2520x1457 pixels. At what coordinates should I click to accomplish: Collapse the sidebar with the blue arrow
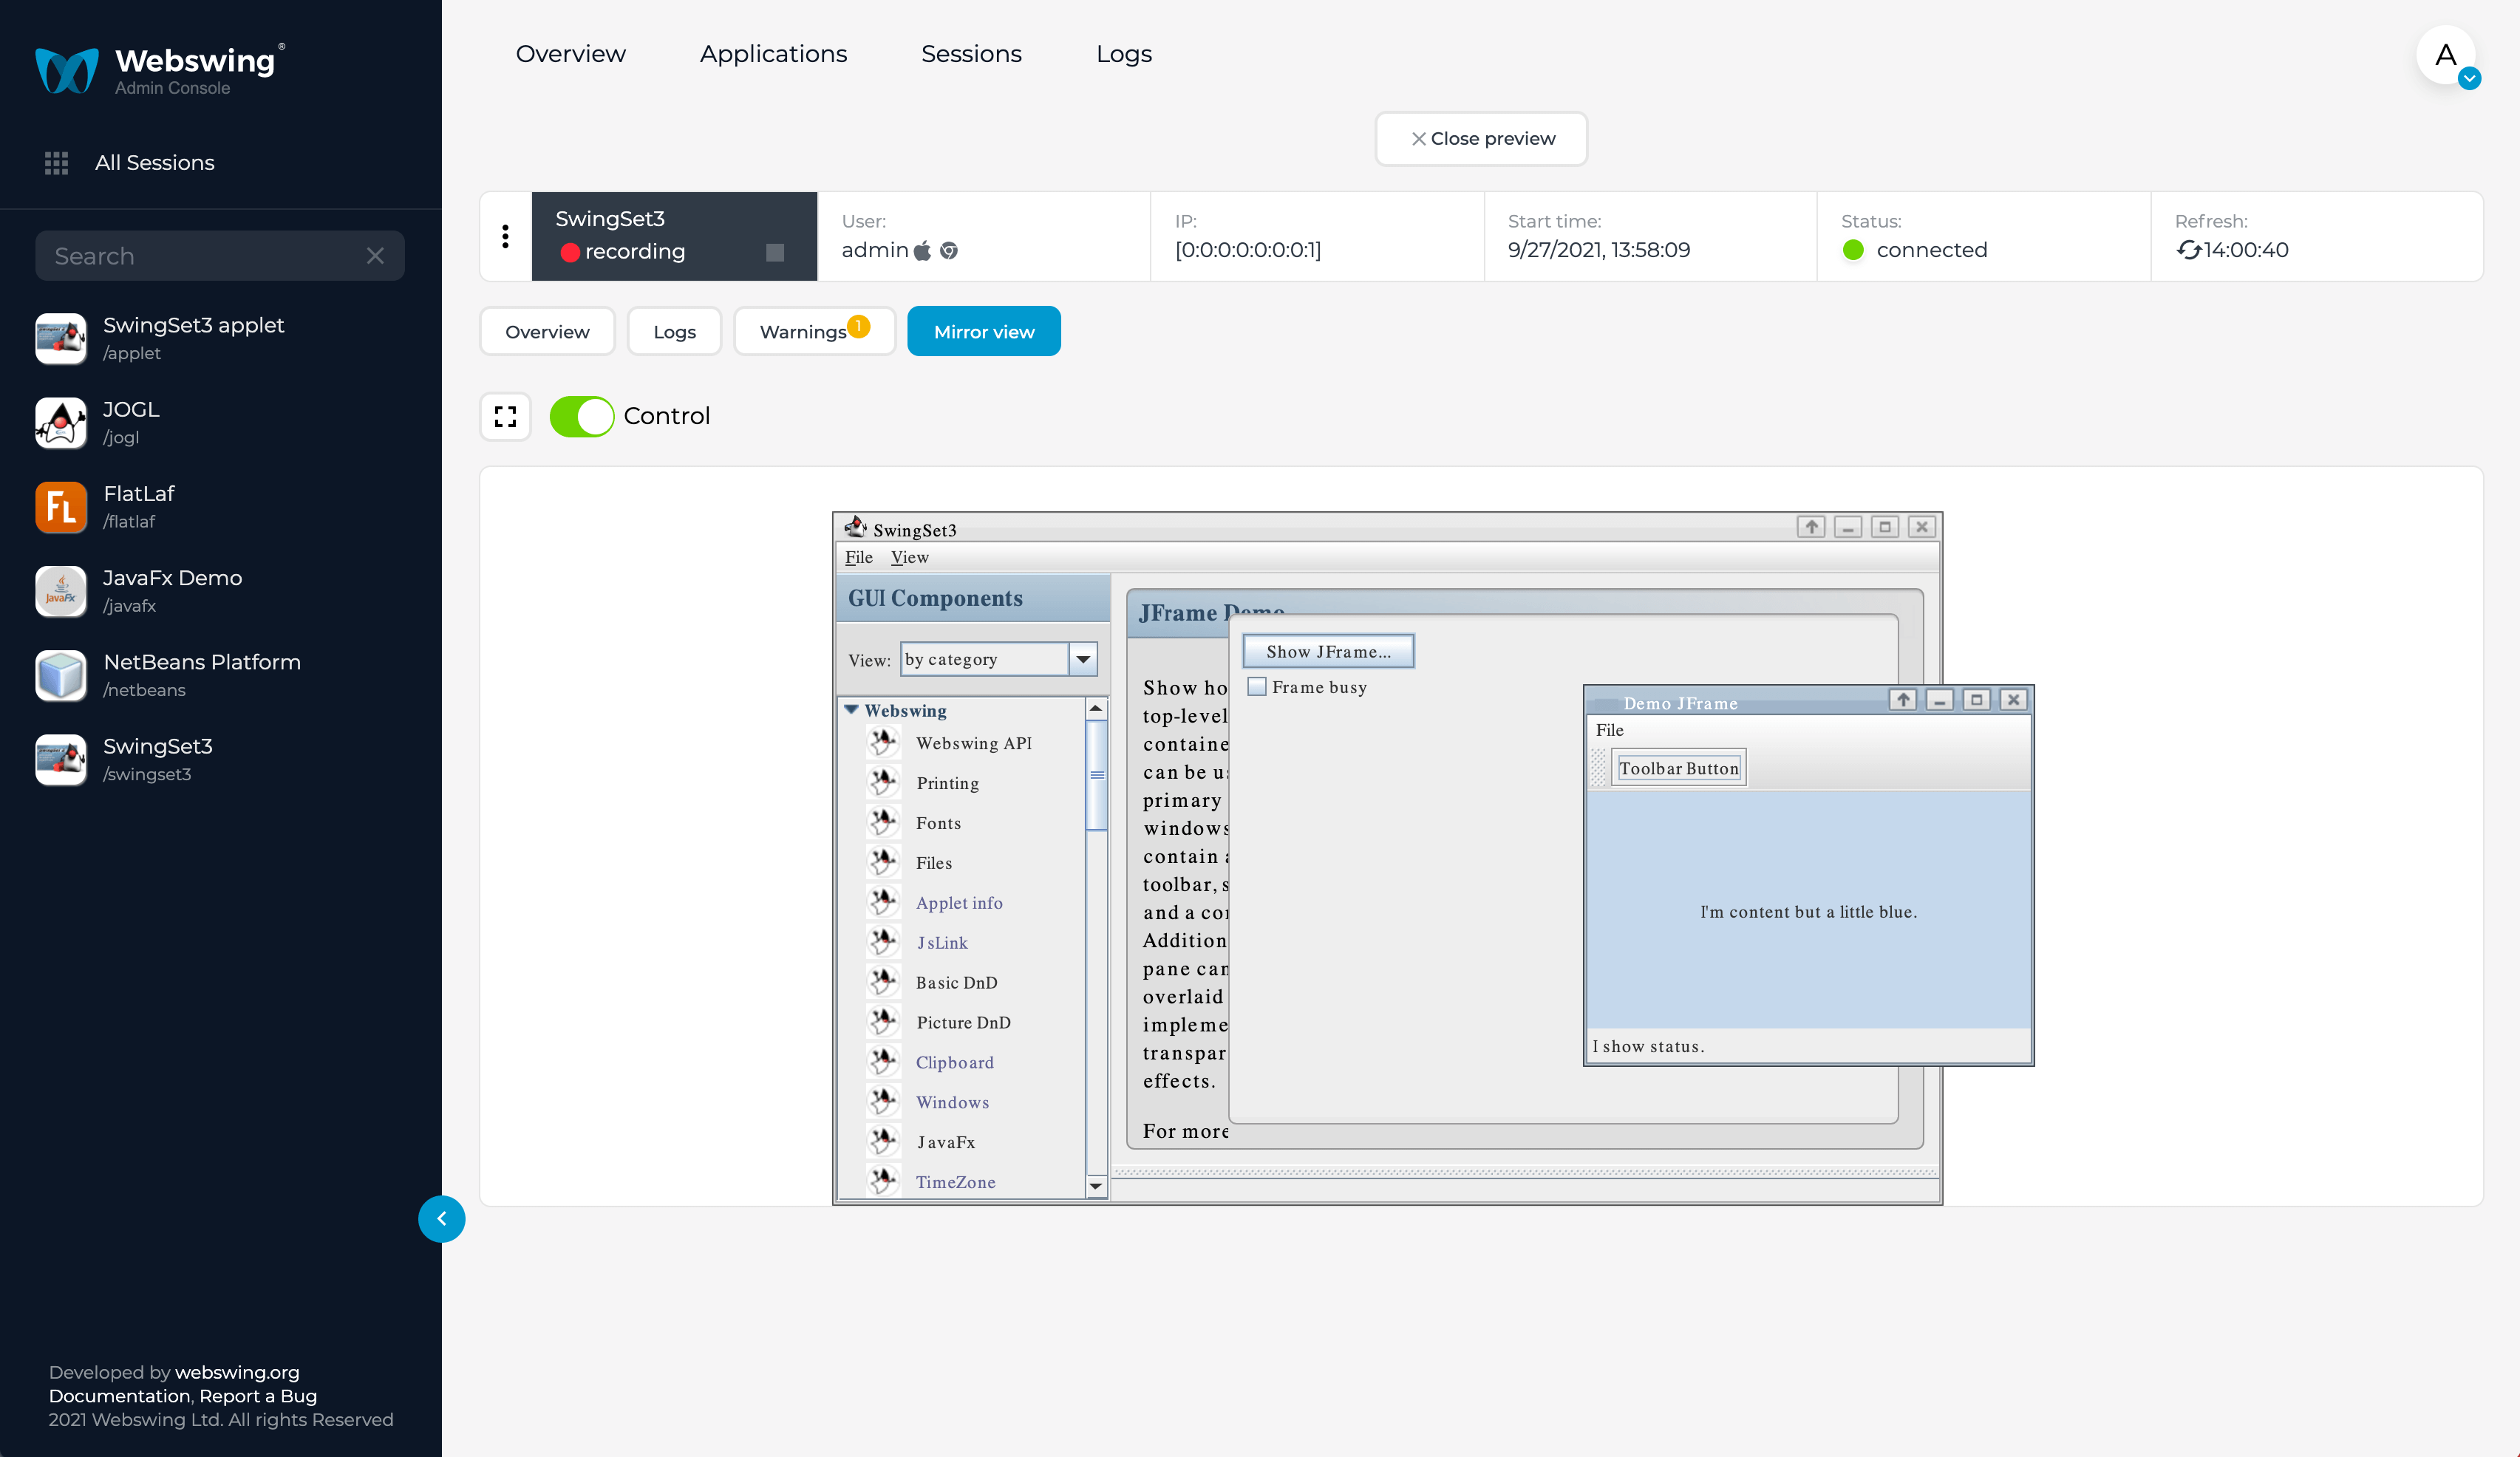(x=441, y=1219)
